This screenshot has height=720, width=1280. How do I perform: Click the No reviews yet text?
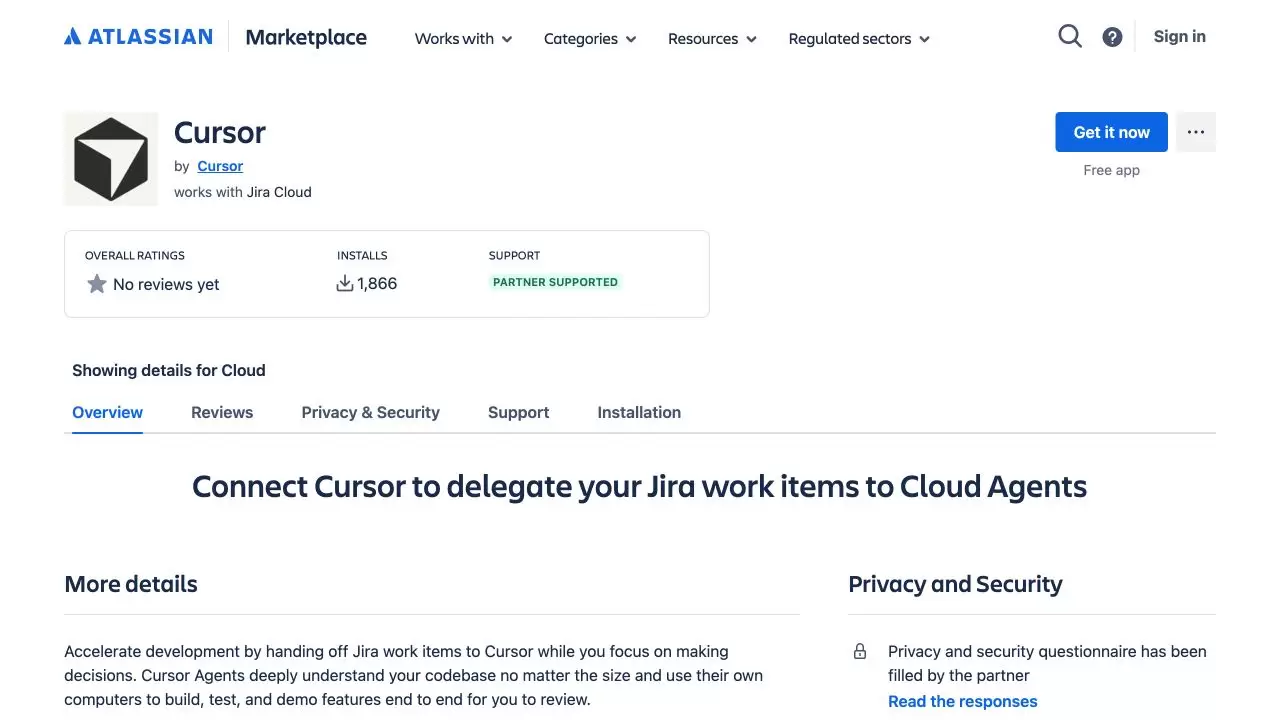point(166,284)
